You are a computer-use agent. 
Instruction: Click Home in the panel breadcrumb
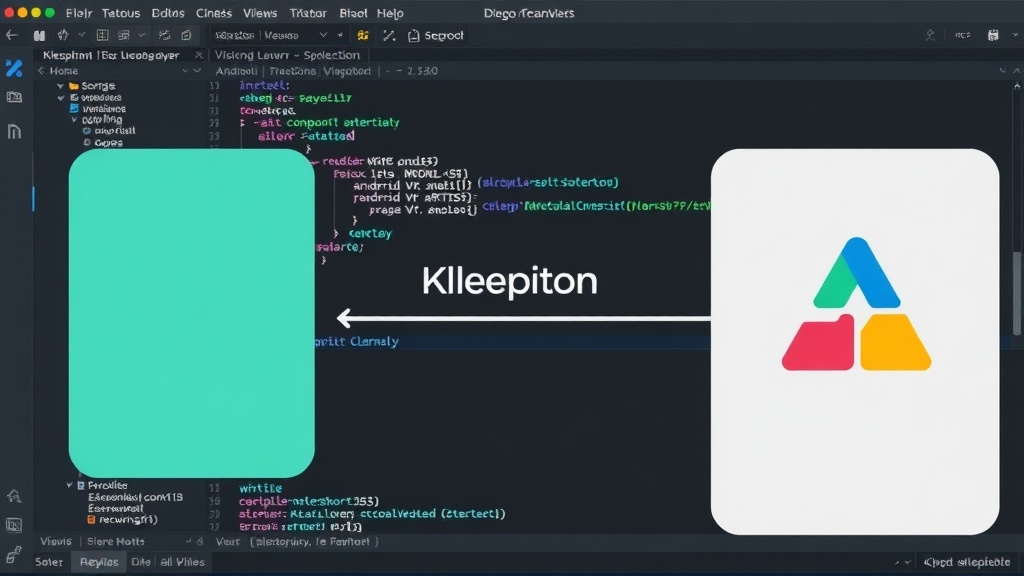coord(64,71)
